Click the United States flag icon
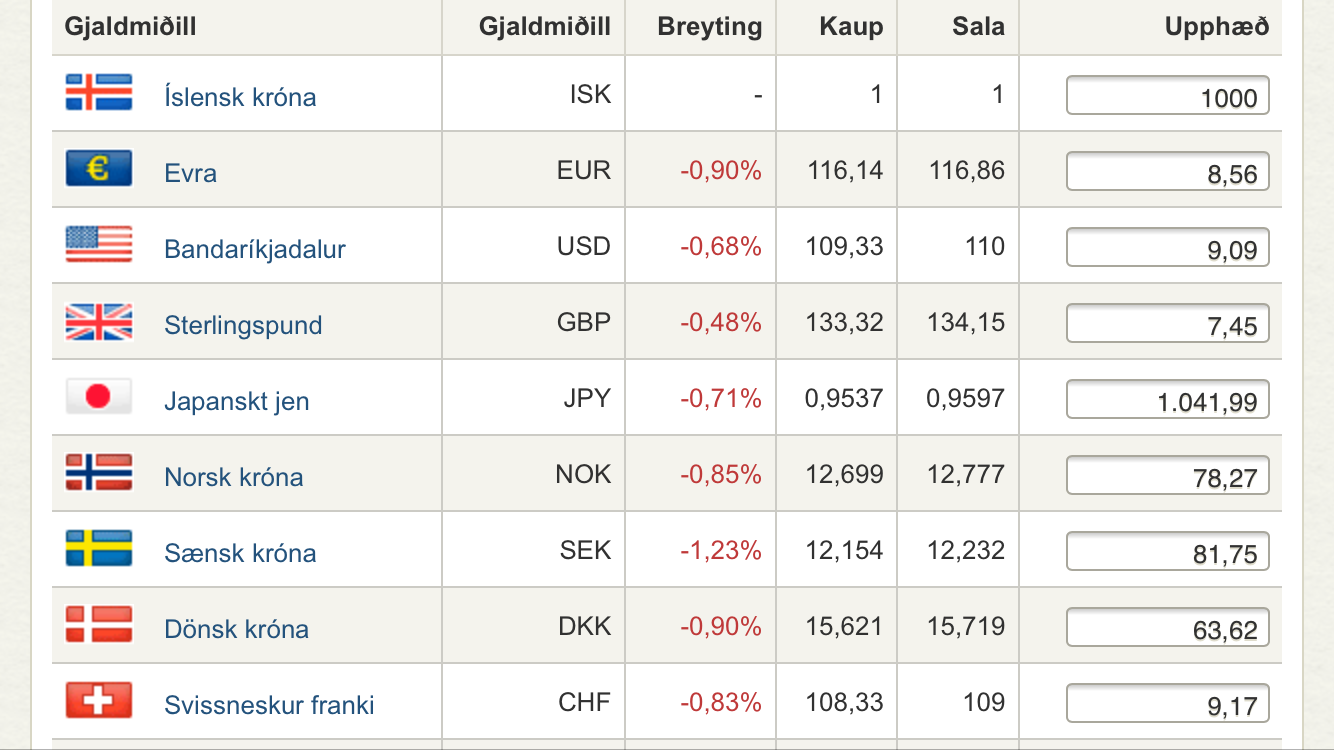The width and height of the screenshot is (1334, 750). pyautogui.click(x=99, y=244)
